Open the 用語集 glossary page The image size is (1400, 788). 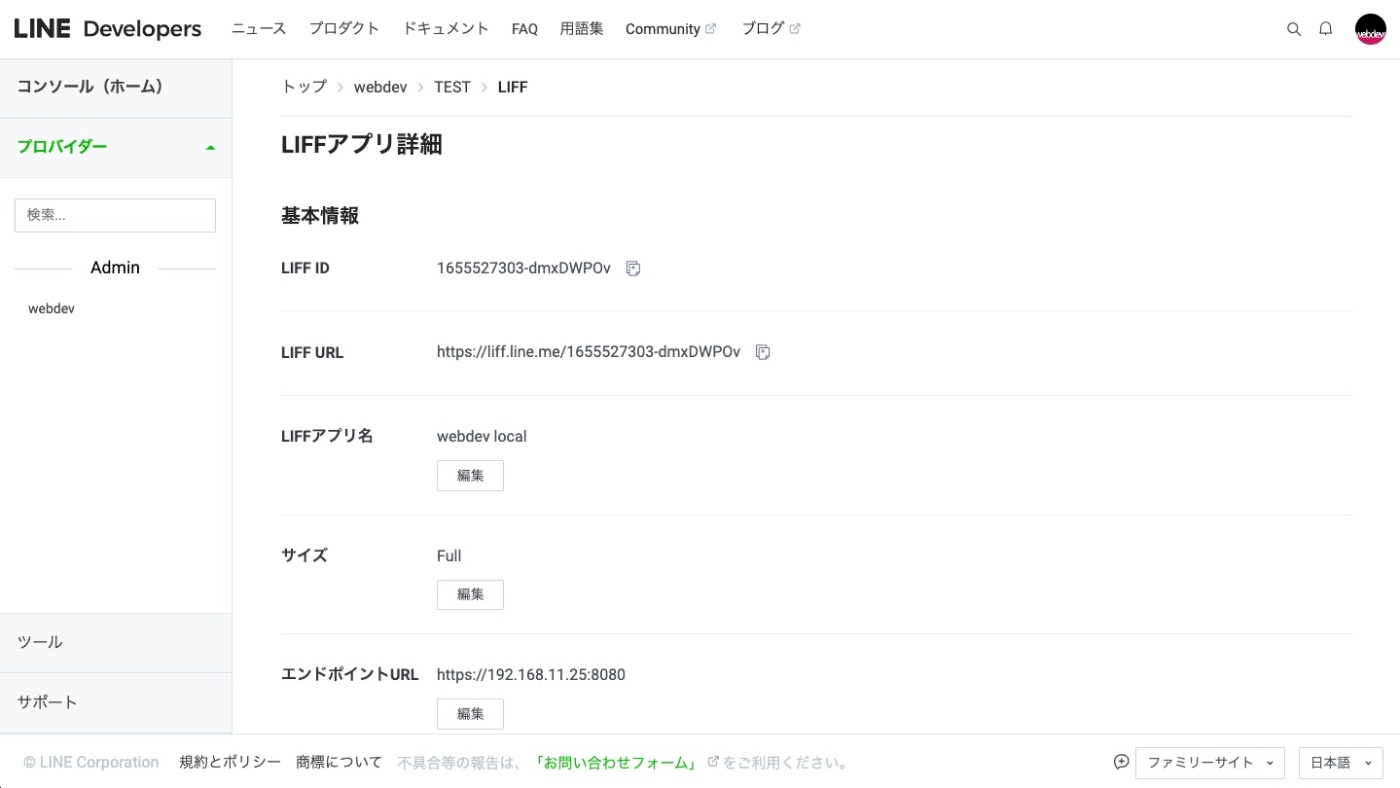pos(582,29)
